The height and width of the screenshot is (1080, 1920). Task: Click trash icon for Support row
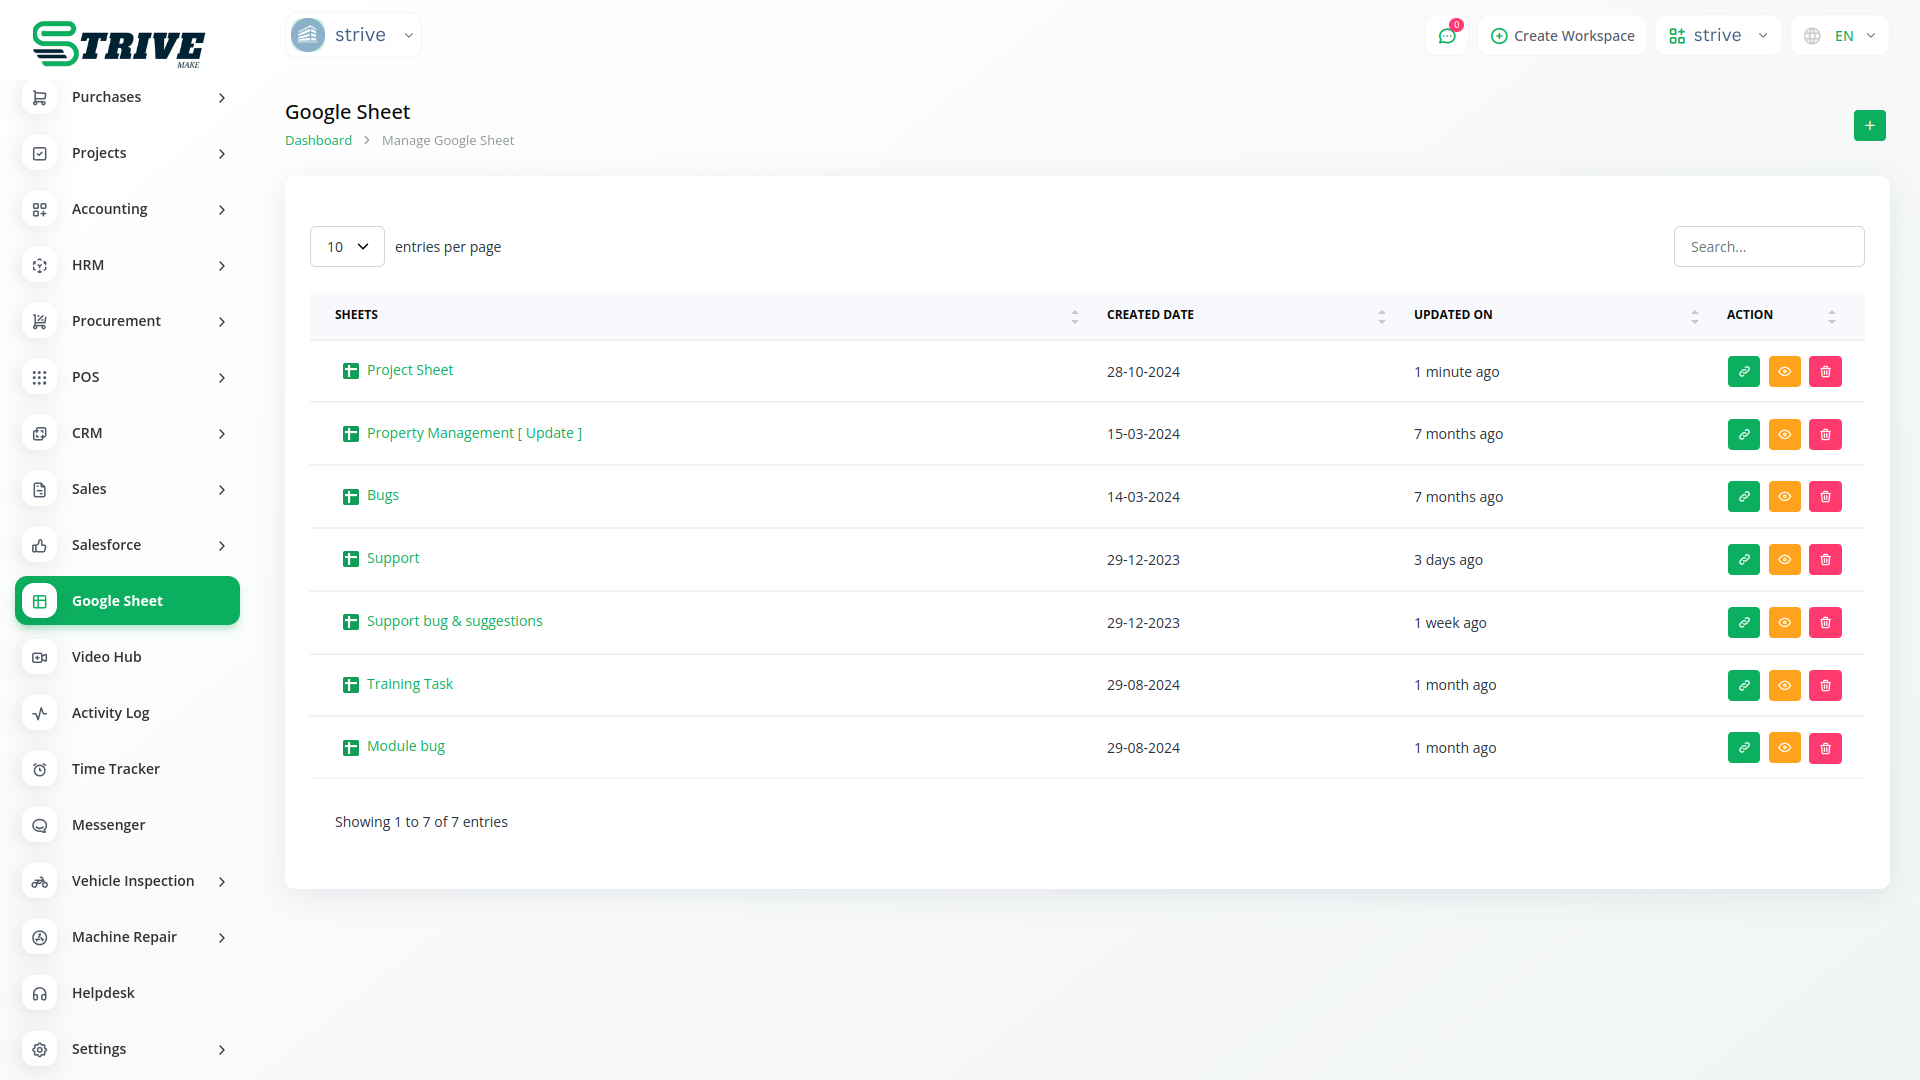coord(1825,560)
